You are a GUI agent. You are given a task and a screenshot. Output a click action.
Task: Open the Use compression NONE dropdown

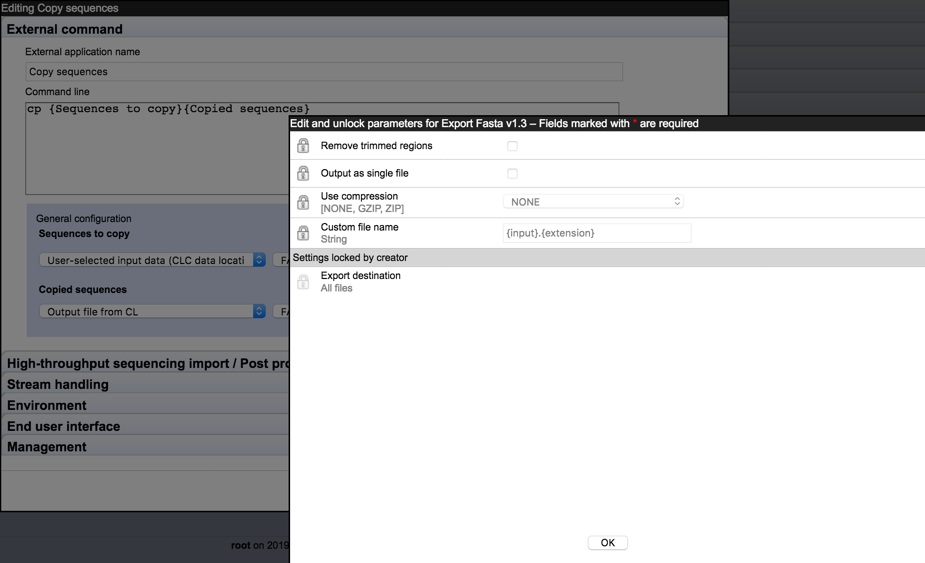(x=593, y=202)
